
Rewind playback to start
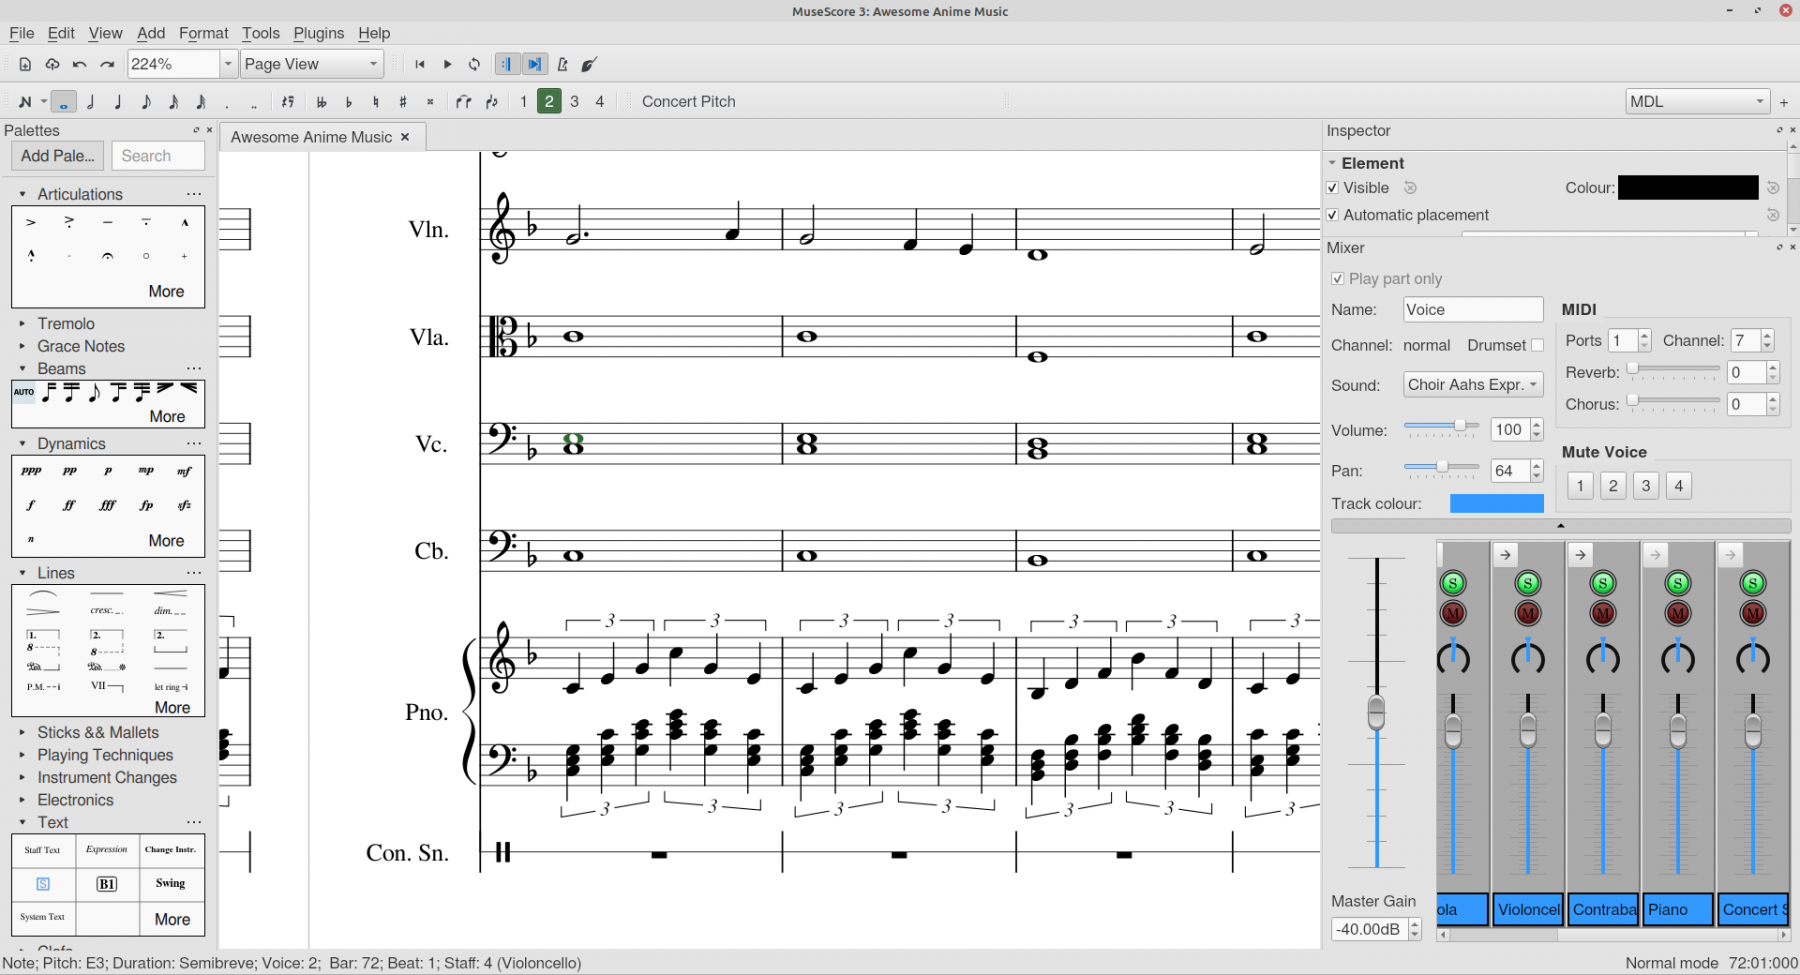tap(420, 64)
